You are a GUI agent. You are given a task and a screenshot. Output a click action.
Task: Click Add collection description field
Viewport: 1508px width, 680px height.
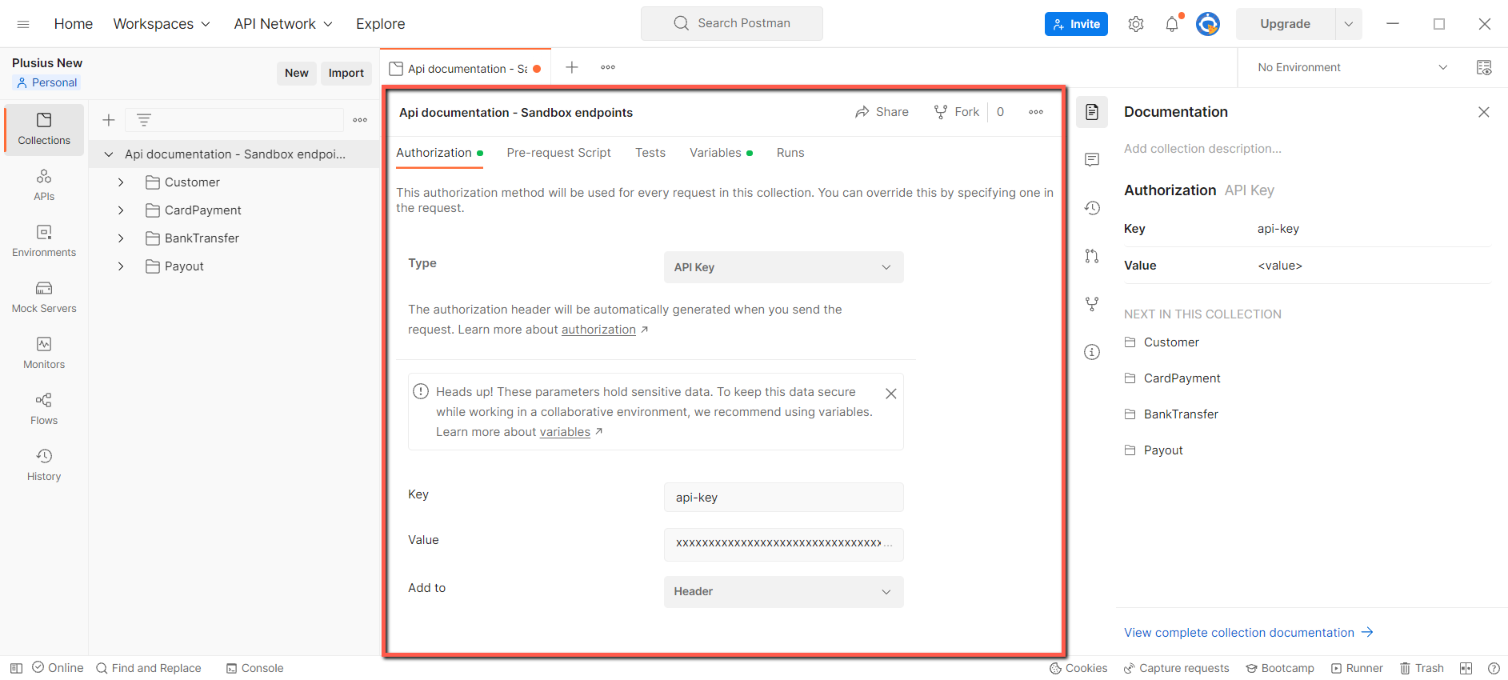coord(1202,149)
